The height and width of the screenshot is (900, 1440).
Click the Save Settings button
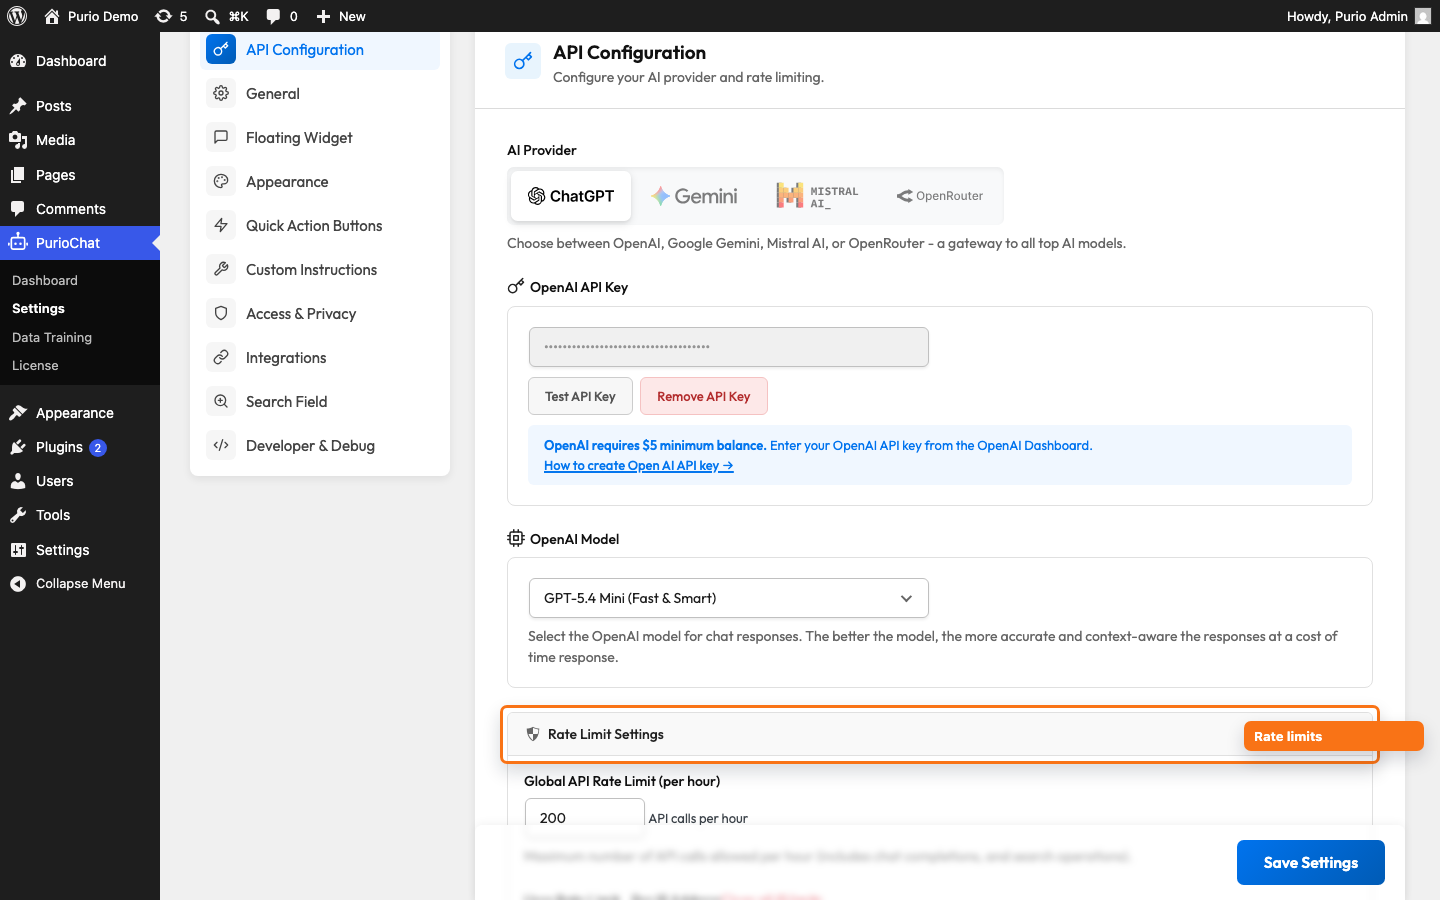point(1311,862)
